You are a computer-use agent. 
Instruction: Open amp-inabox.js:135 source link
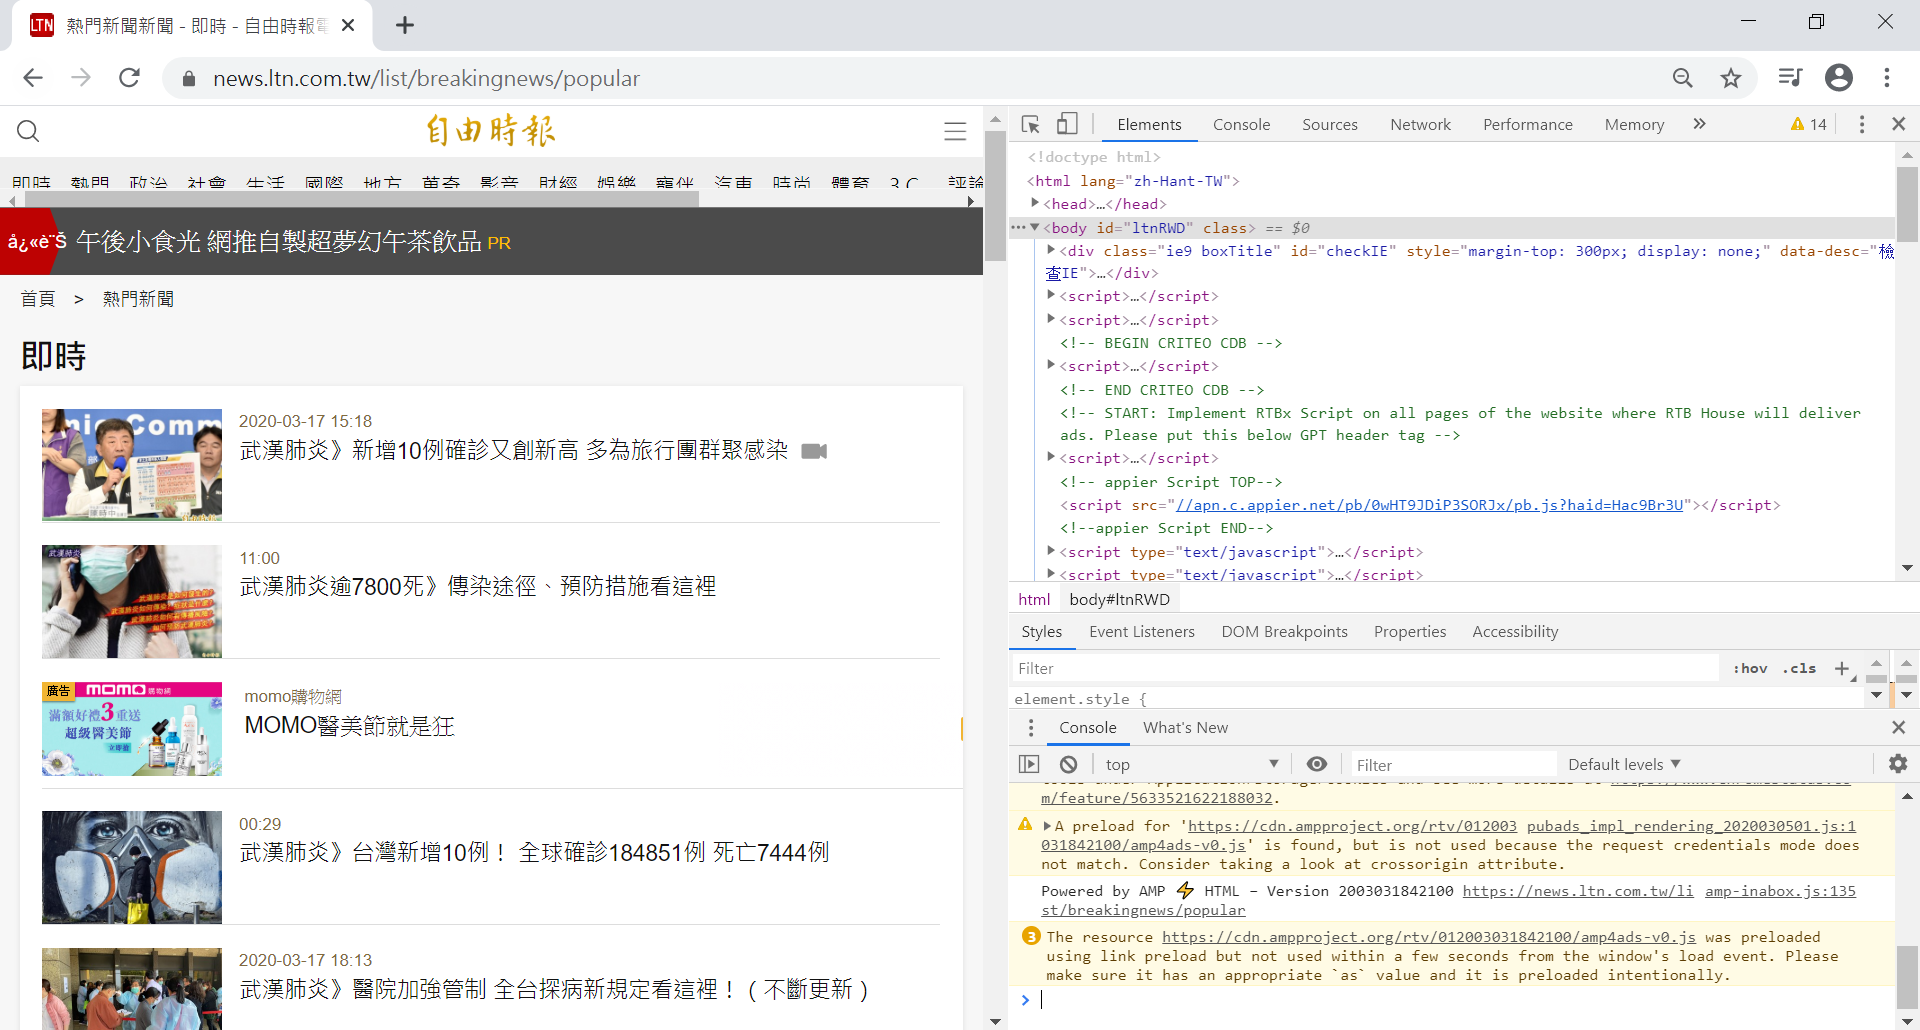point(1780,891)
